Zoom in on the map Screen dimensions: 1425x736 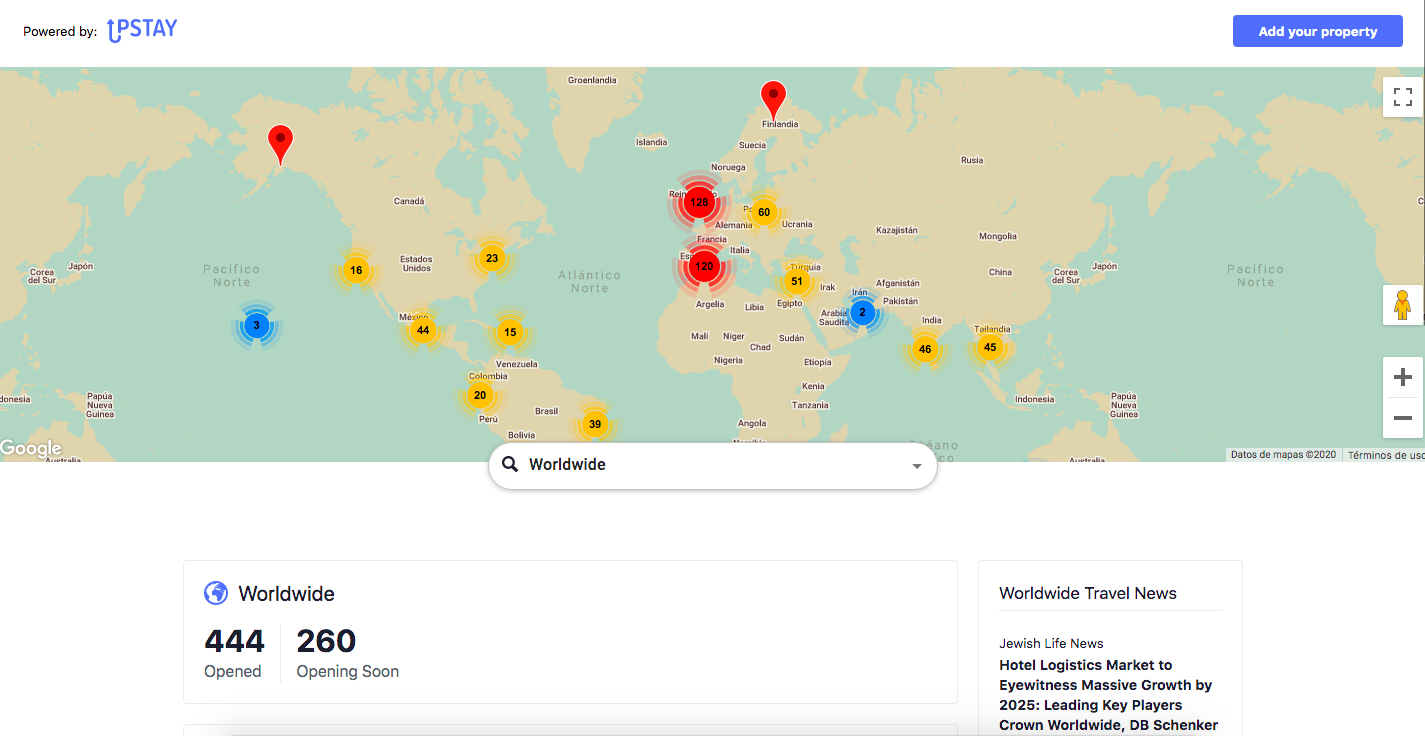coord(1402,377)
